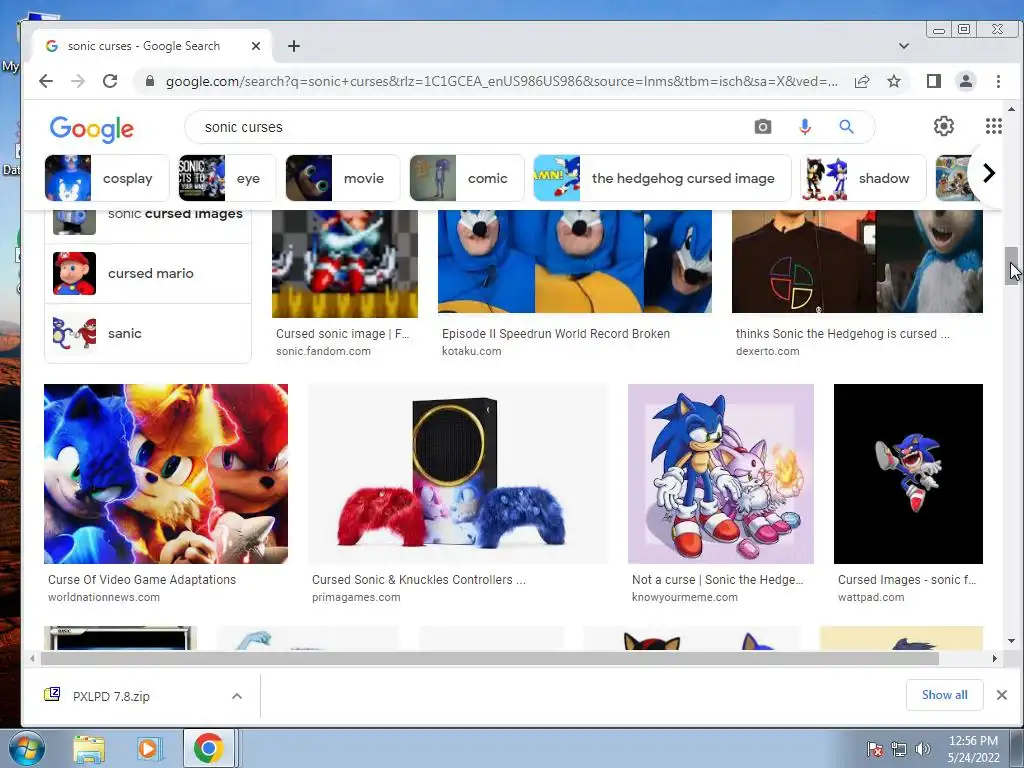The height and width of the screenshot is (768, 1024).
Task: Open the Windows Start menu
Action: pos(26,748)
